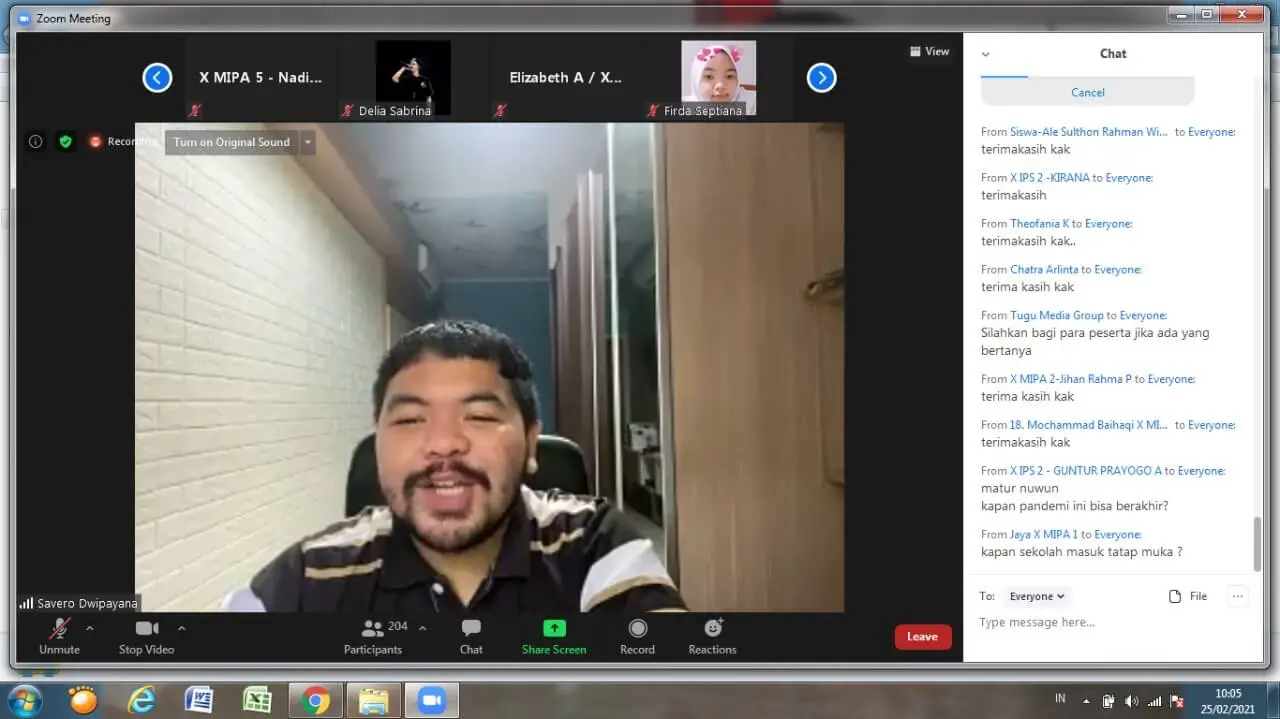Collapse chat panel with chevron
Image resolution: width=1280 pixels, height=719 pixels.
985,55
